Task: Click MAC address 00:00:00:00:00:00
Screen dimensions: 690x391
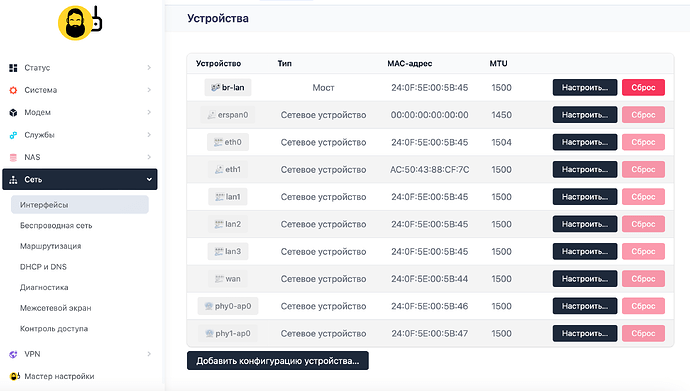Action: (429, 115)
